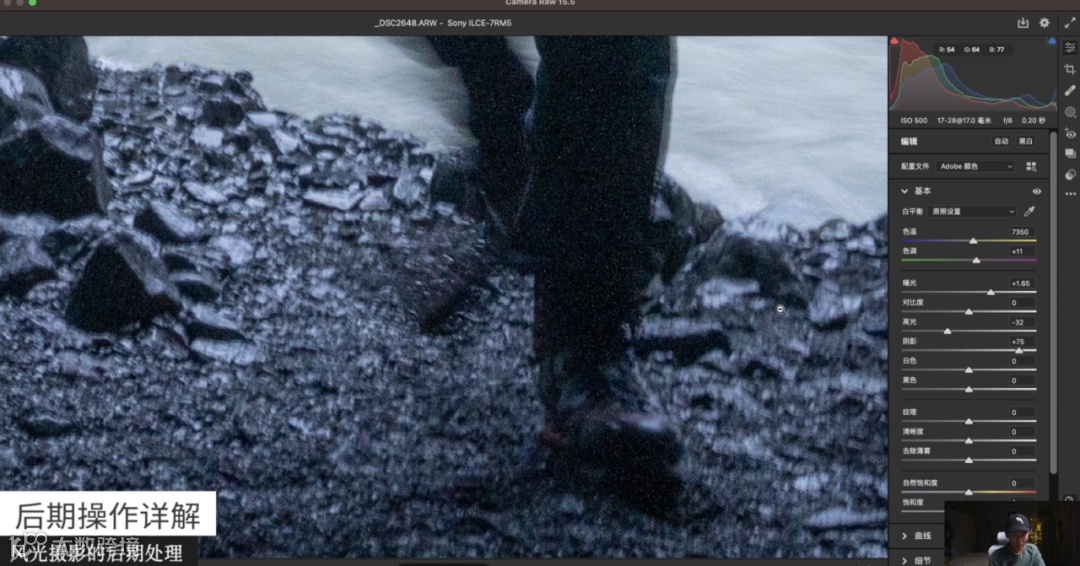Viewport: 1080px width, 566px height.
Task: Click the save image download icon
Action: point(1023,23)
